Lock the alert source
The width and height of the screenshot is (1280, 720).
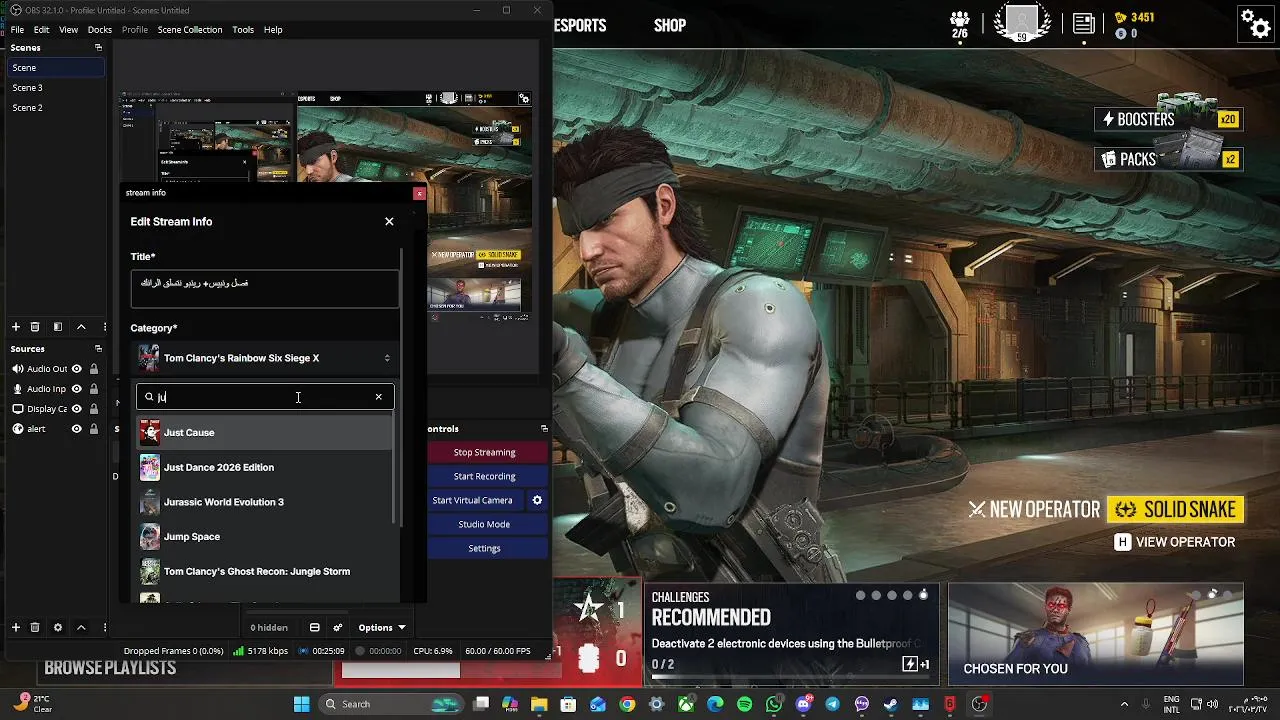click(94, 429)
